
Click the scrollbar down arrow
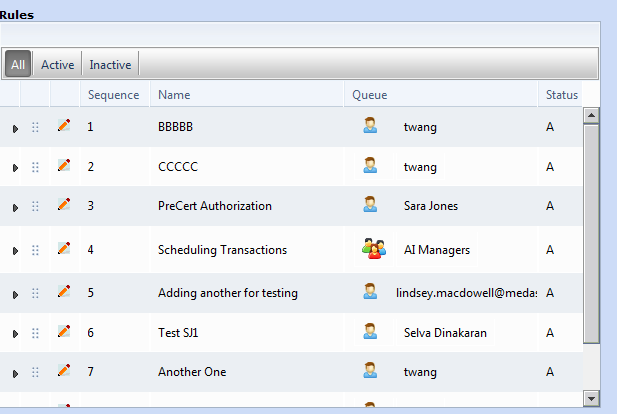pyautogui.click(x=590, y=398)
